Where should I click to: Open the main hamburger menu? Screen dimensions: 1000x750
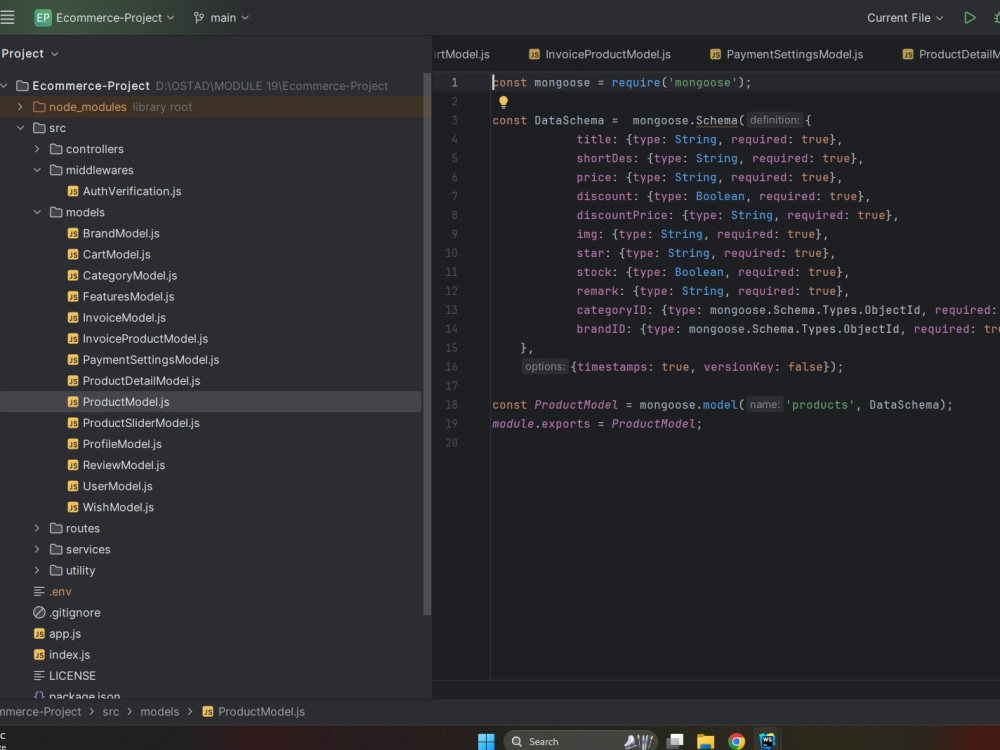coord(7,17)
